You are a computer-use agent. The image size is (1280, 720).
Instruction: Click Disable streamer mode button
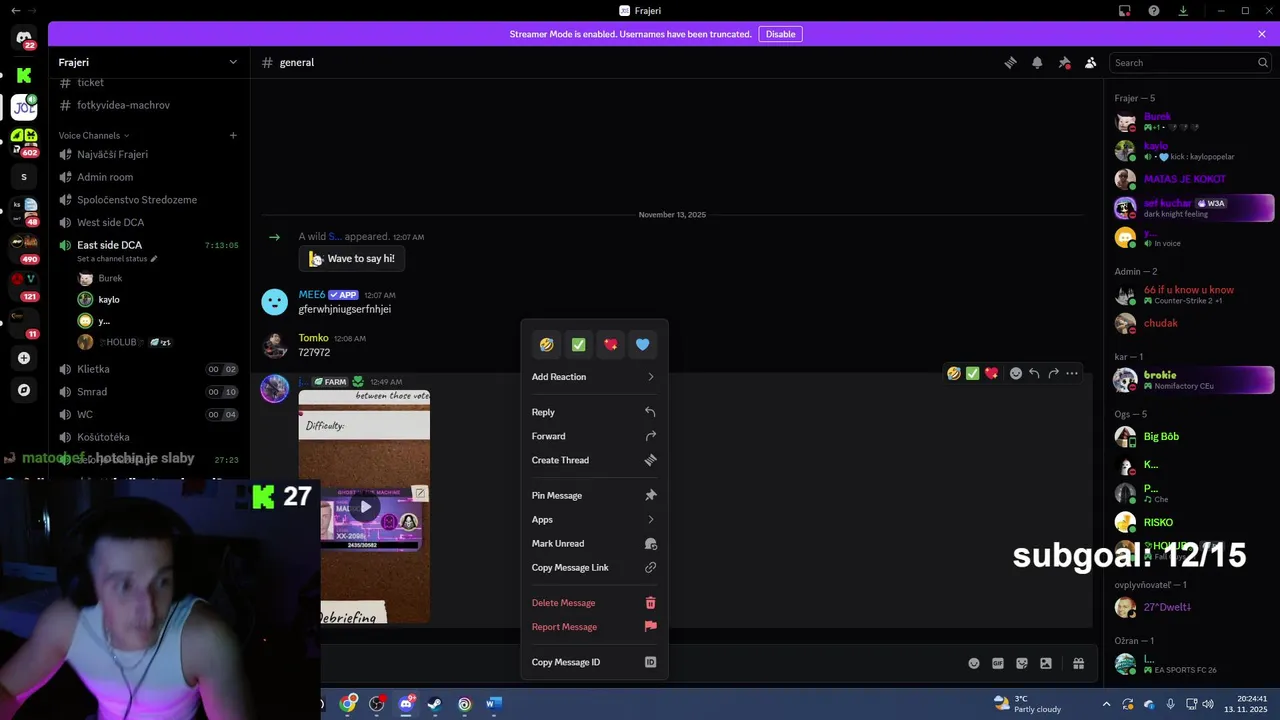(780, 34)
